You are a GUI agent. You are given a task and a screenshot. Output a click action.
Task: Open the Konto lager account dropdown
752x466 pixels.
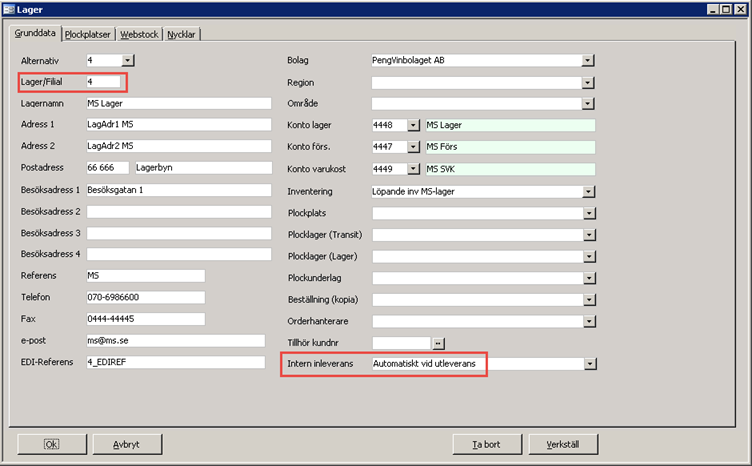[414, 125]
